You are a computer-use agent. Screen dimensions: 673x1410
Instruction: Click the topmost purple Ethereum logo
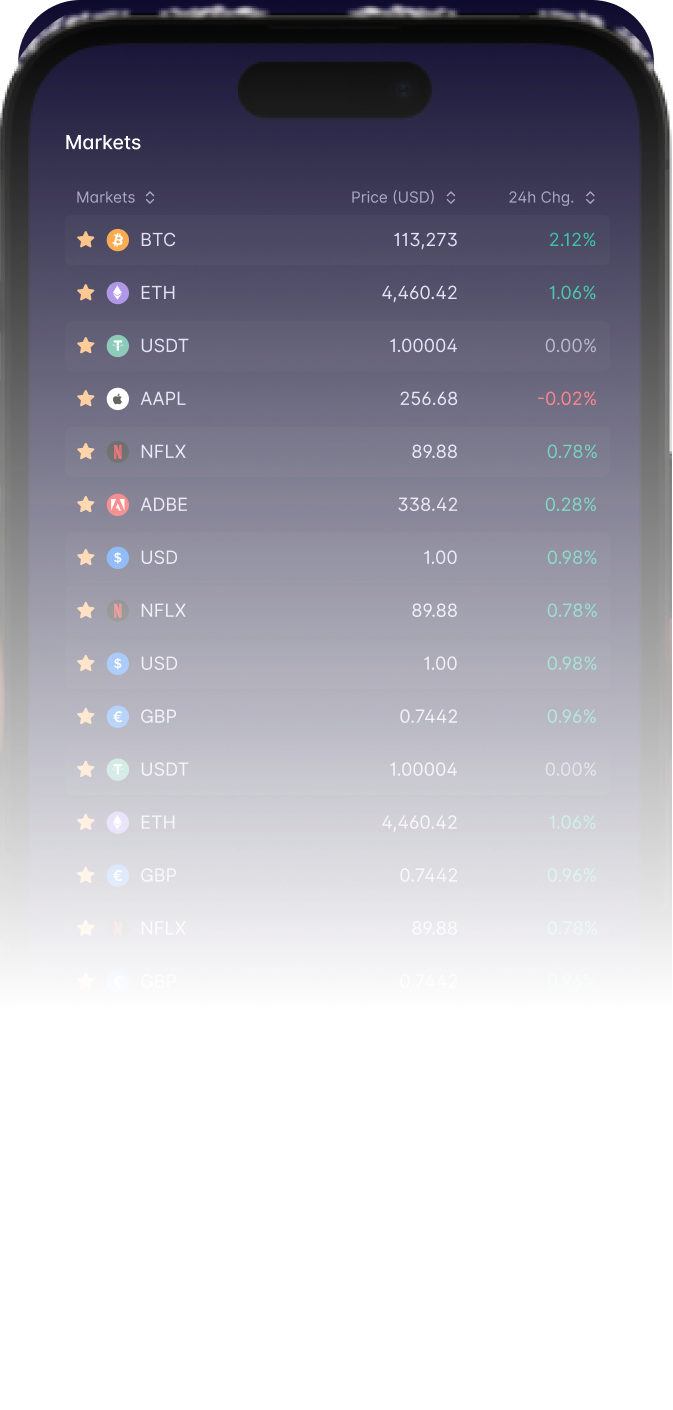click(x=118, y=293)
